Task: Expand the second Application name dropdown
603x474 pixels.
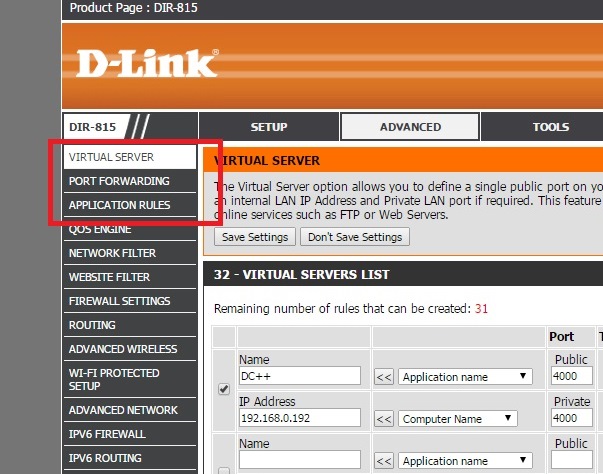Action: click(465, 461)
